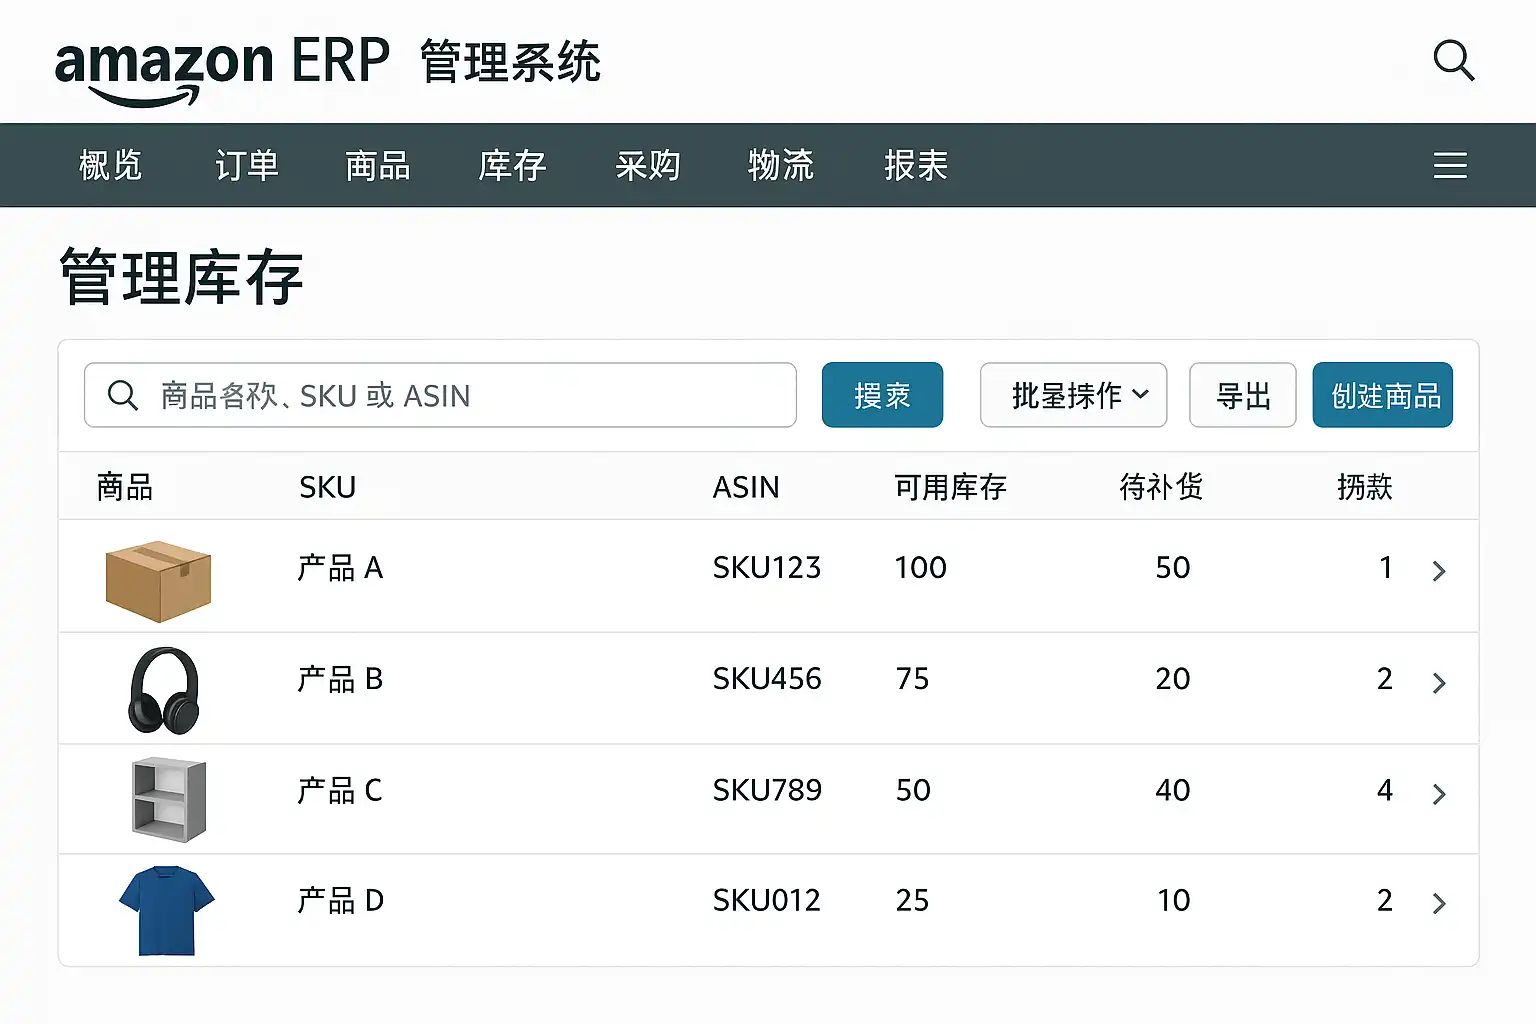Screen dimensions: 1536x1024
Task: Open the 概览 overview tab
Action: pyautogui.click(x=111, y=165)
